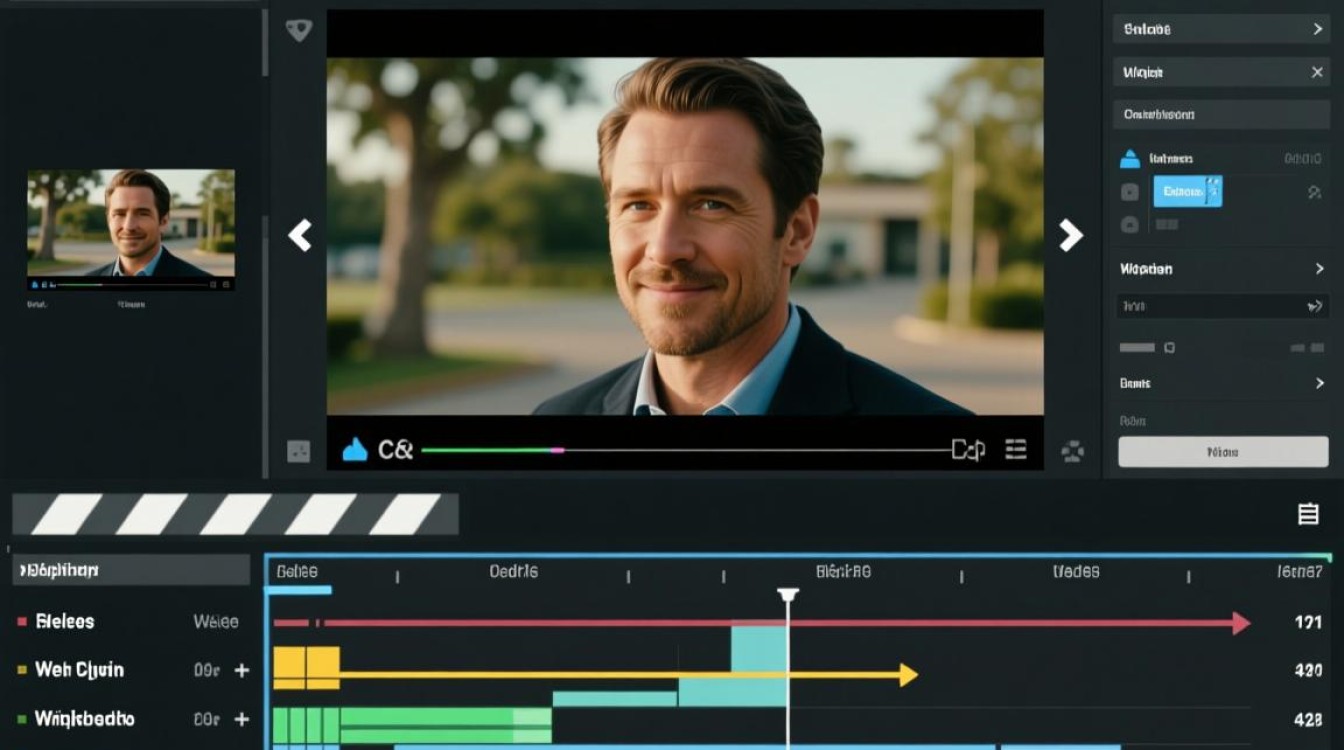This screenshot has height=750, width=1344.
Task: Toggle the second gray square in properties panel
Action: [x=1129, y=224]
